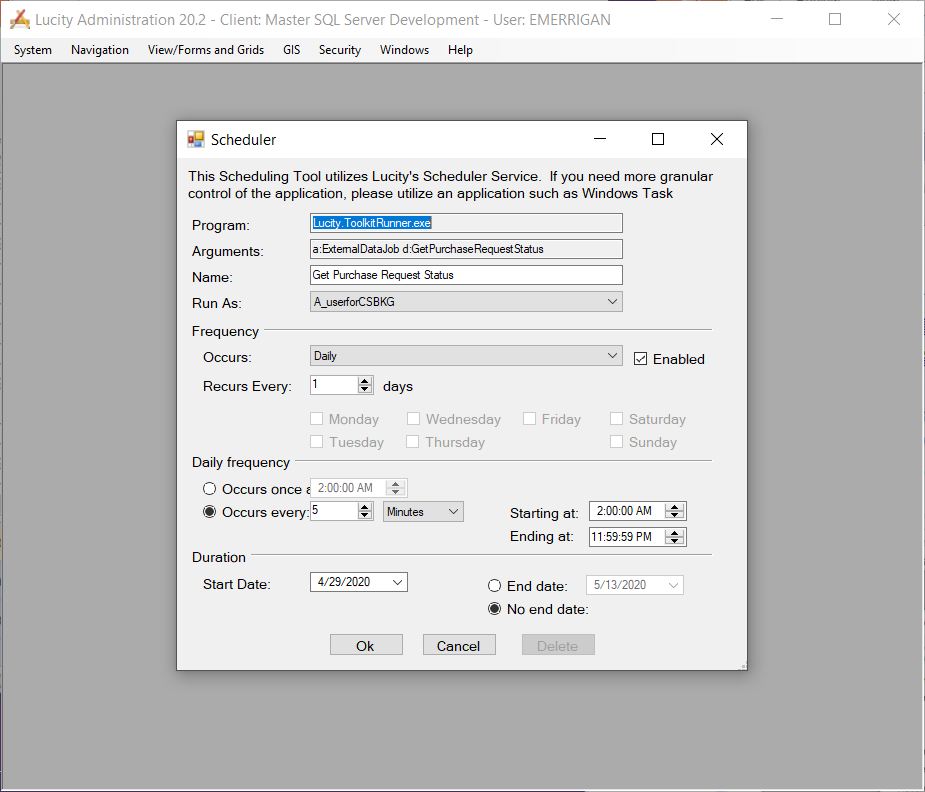
Task: Maximize the Lucity Administration window
Action: pyautogui.click(x=835, y=19)
